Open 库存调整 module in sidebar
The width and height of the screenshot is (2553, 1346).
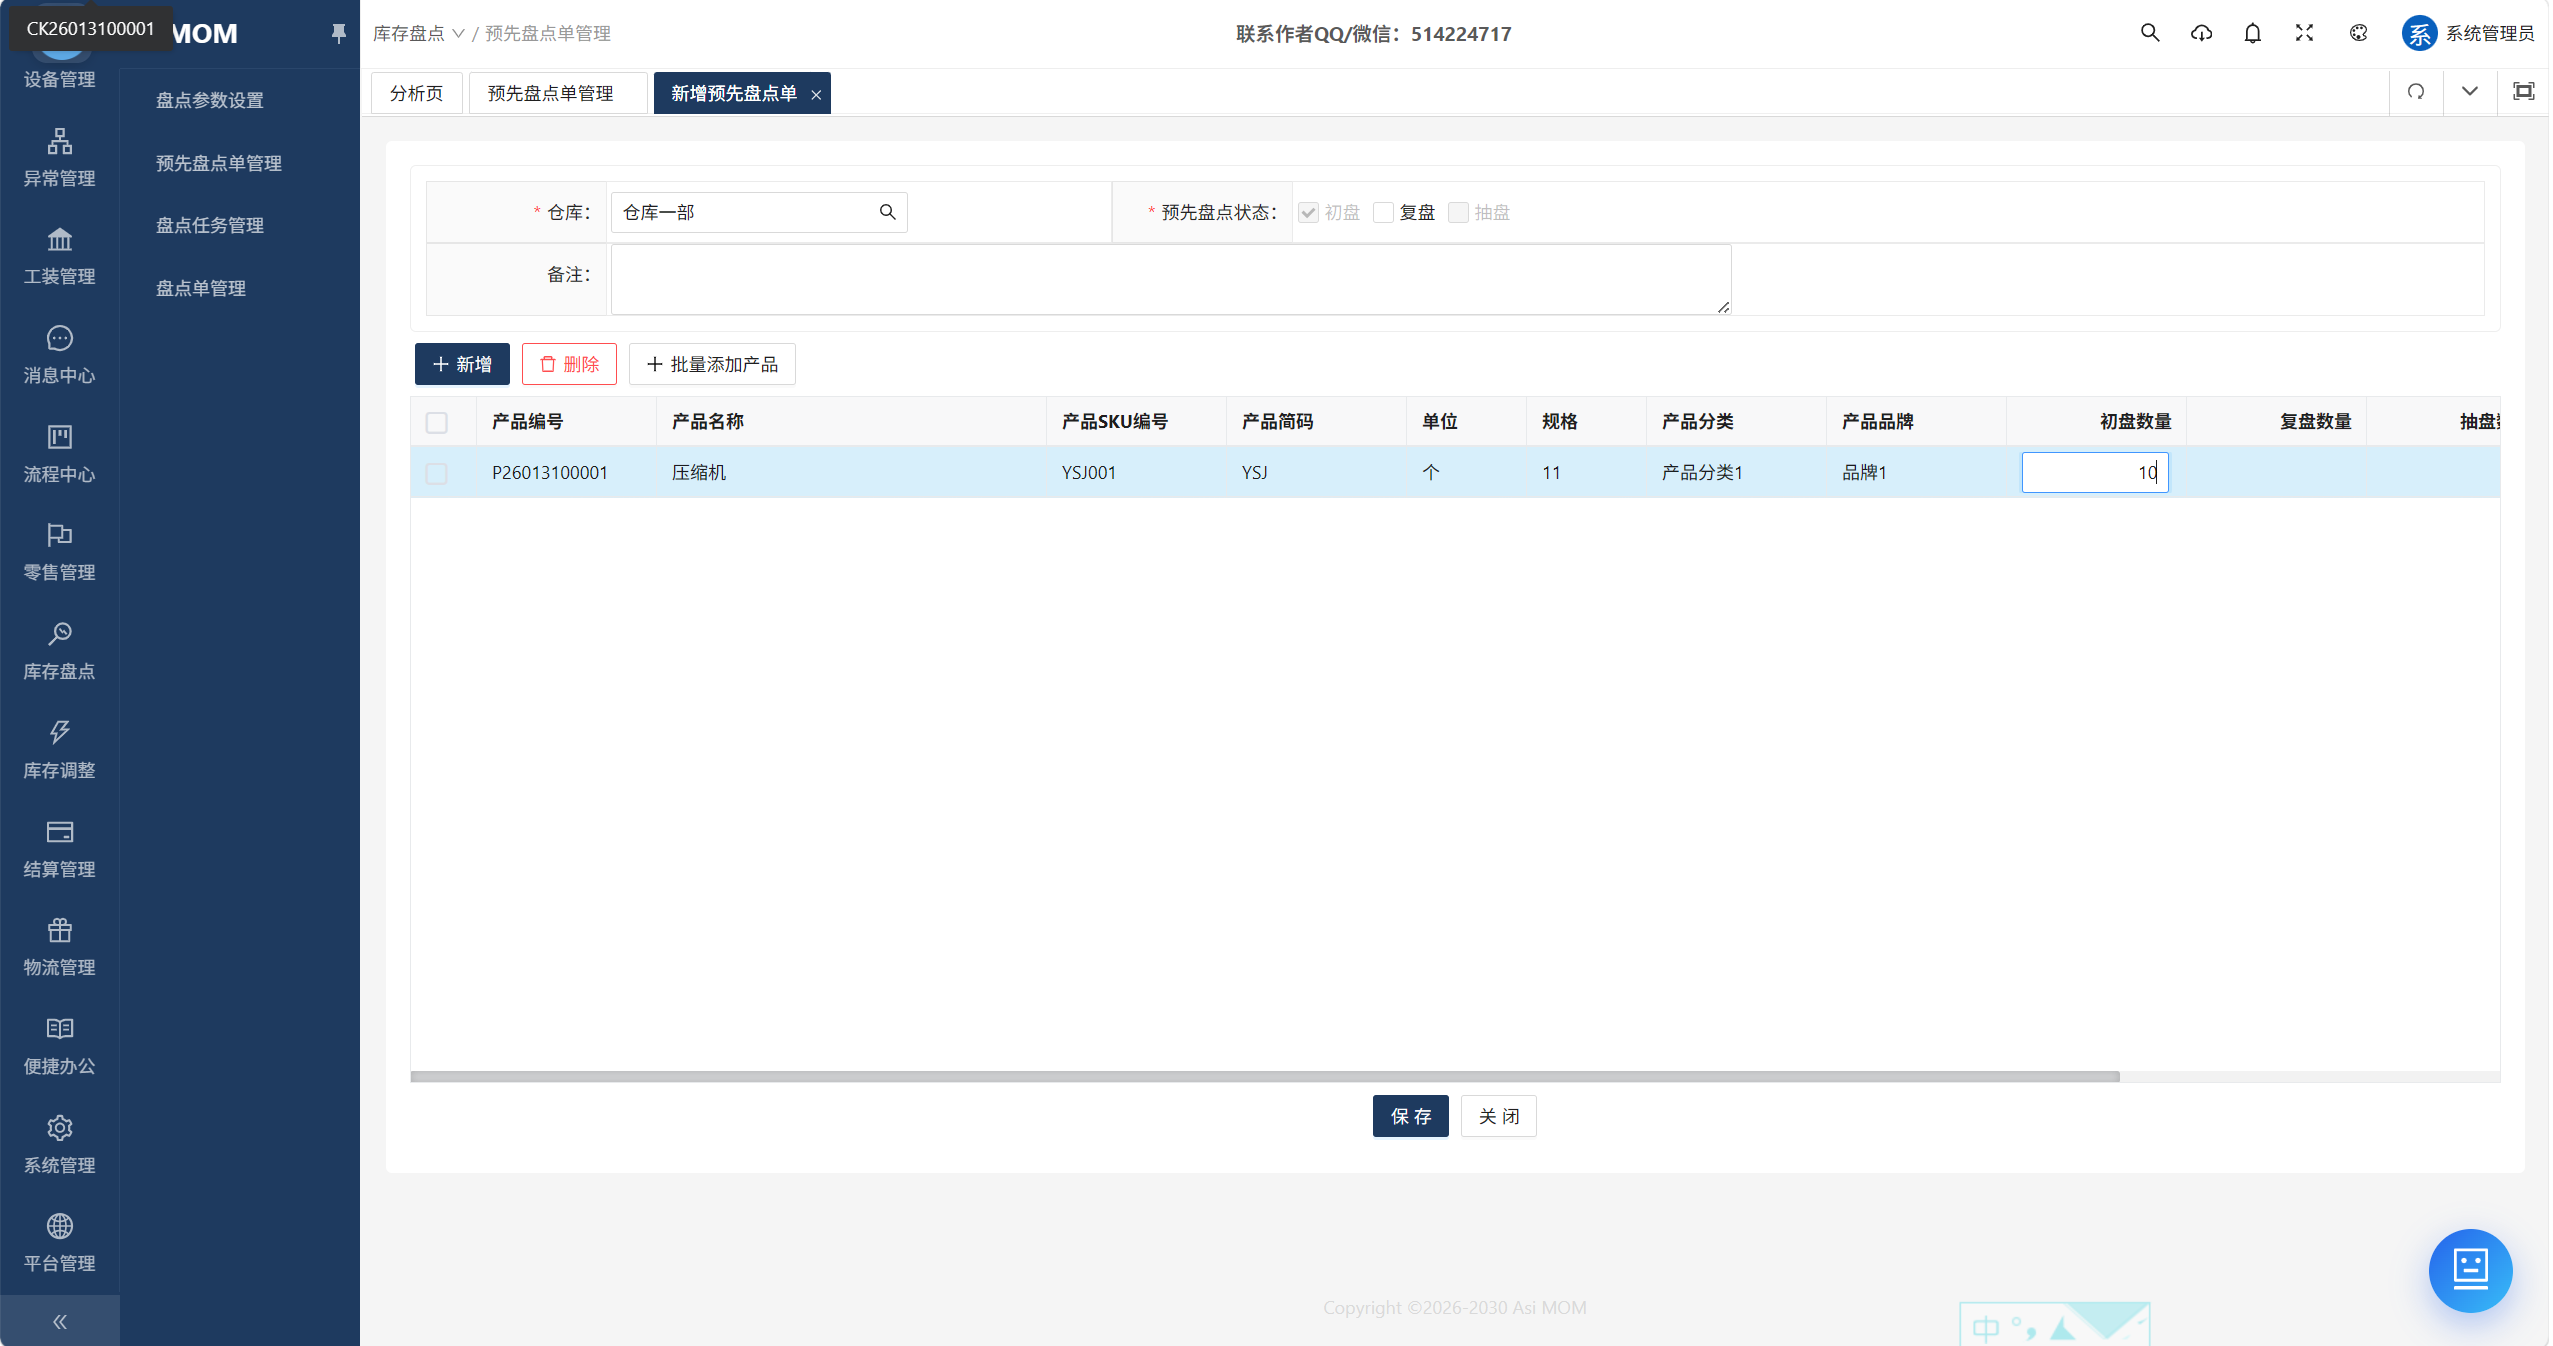click(x=59, y=750)
